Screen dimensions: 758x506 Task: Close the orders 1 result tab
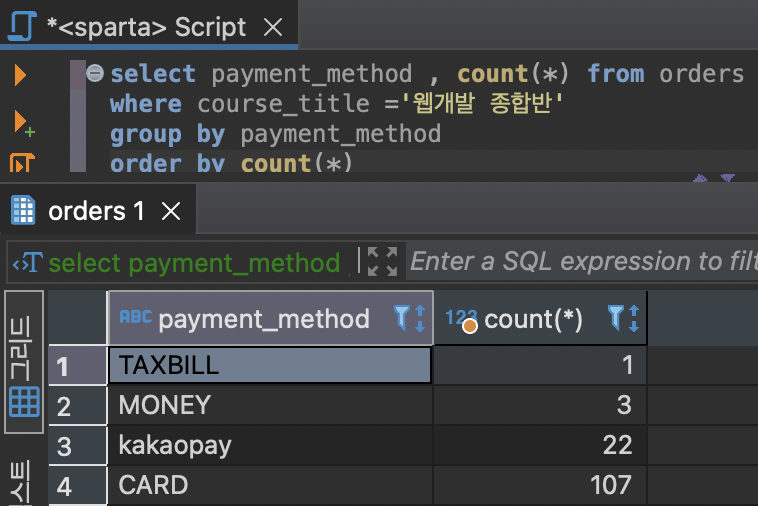coord(171,211)
